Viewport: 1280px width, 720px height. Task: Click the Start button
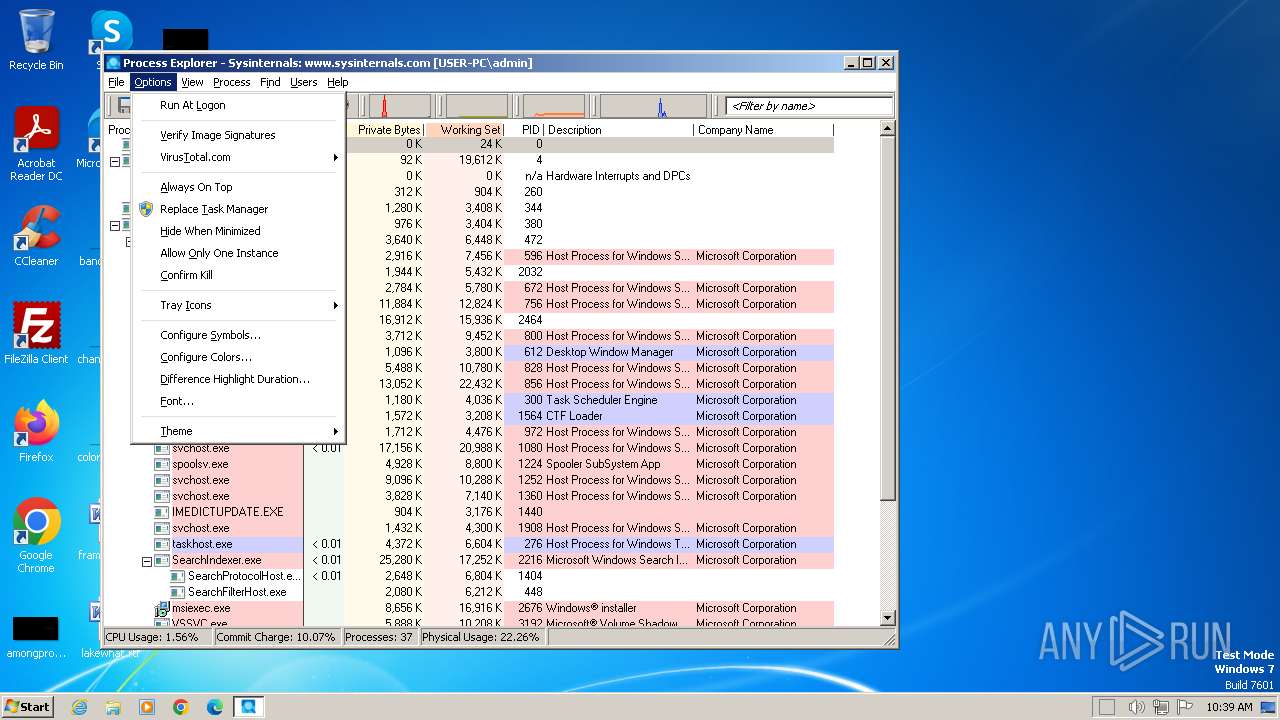coord(28,707)
